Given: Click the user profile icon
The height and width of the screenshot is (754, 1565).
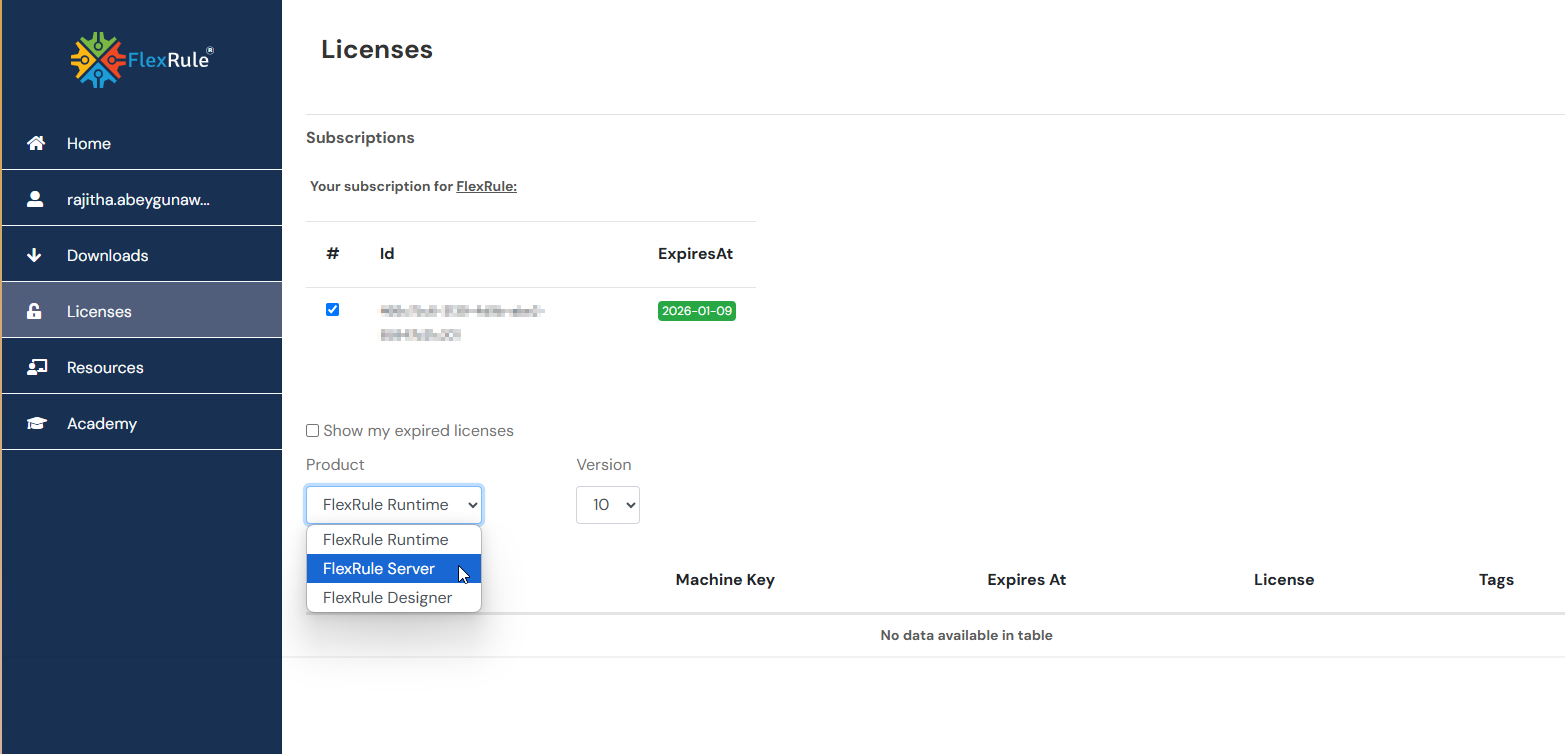Looking at the screenshot, I should [35, 199].
